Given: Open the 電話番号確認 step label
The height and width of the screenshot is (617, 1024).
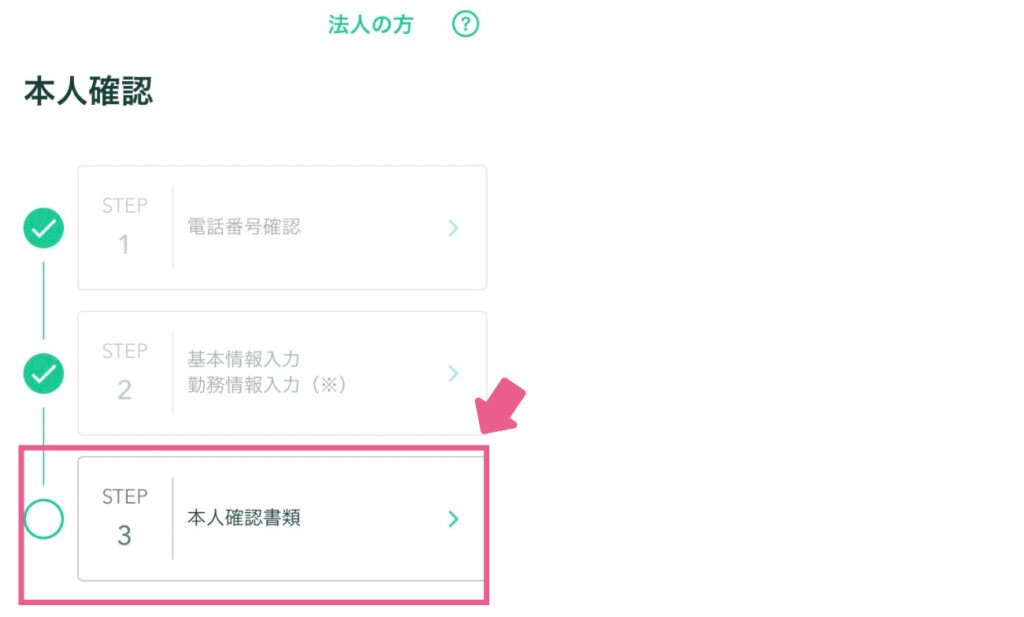Looking at the screenshot, I should [244, 227].
